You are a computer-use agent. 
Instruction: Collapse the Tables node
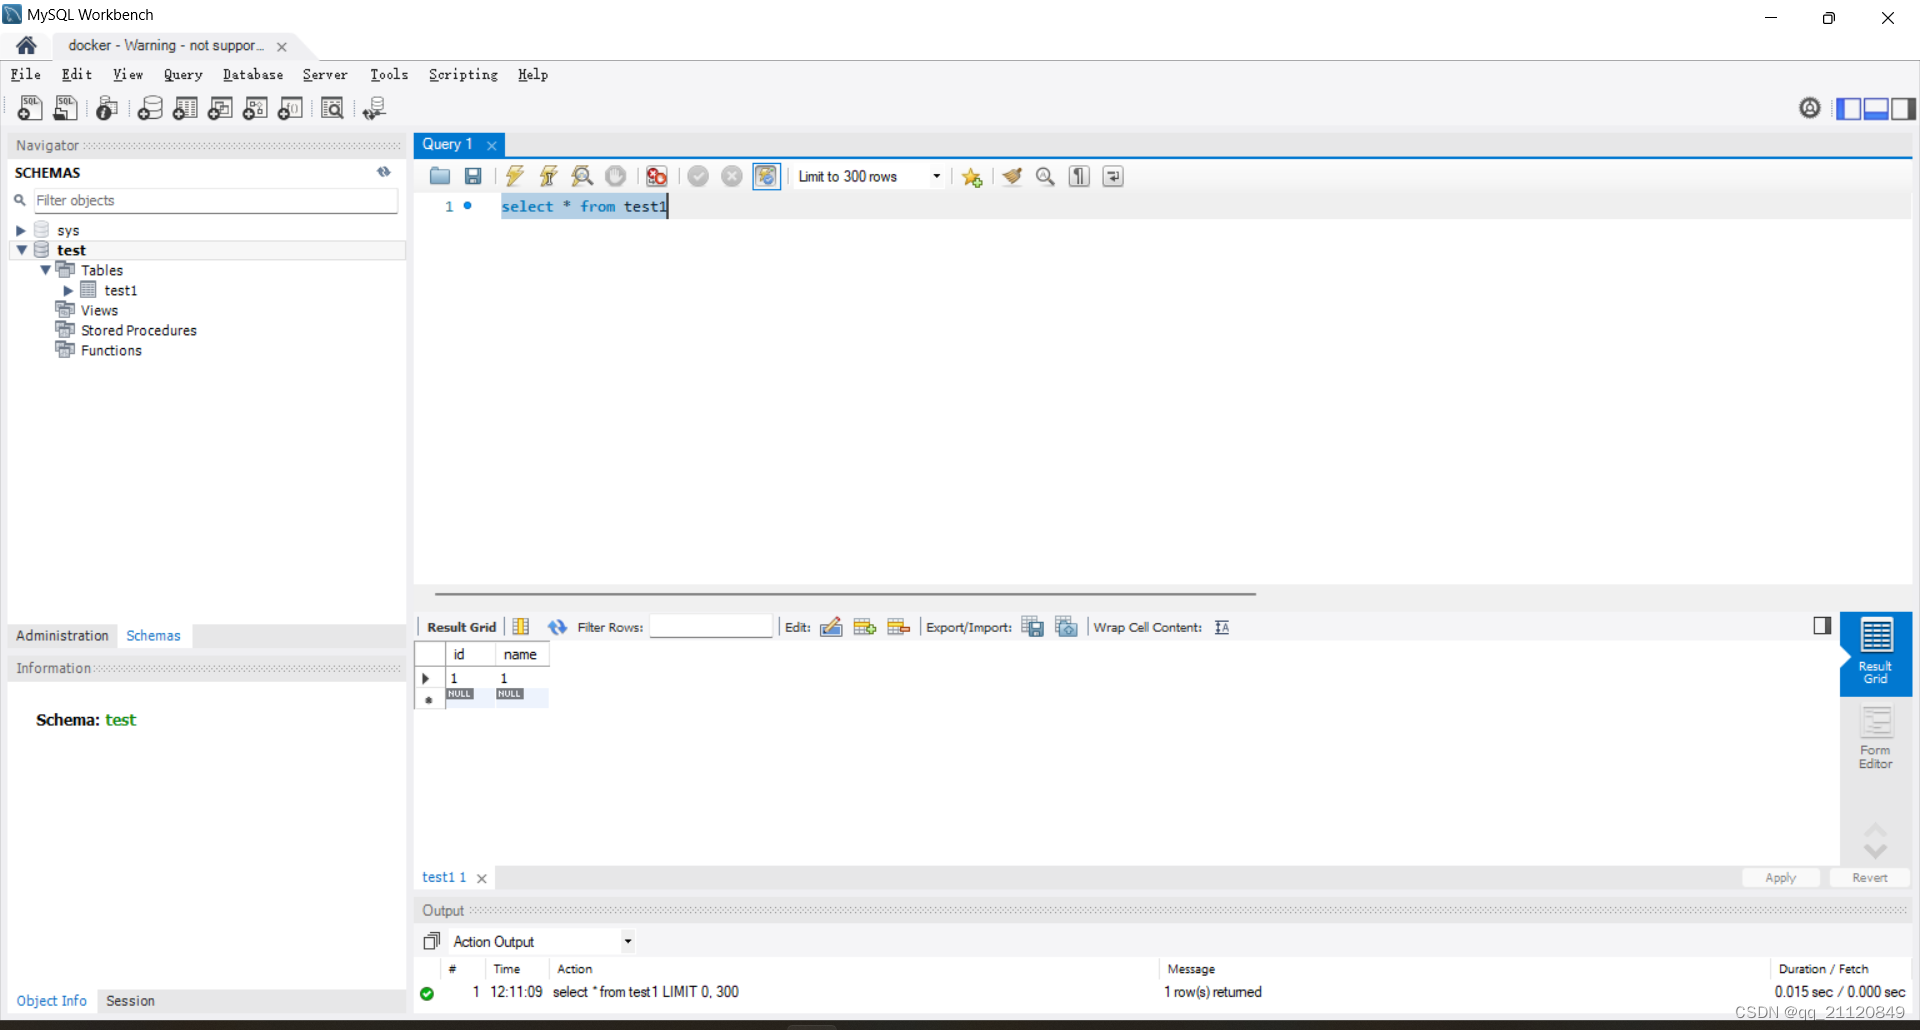pyautogui.click(x=45, y=270)
